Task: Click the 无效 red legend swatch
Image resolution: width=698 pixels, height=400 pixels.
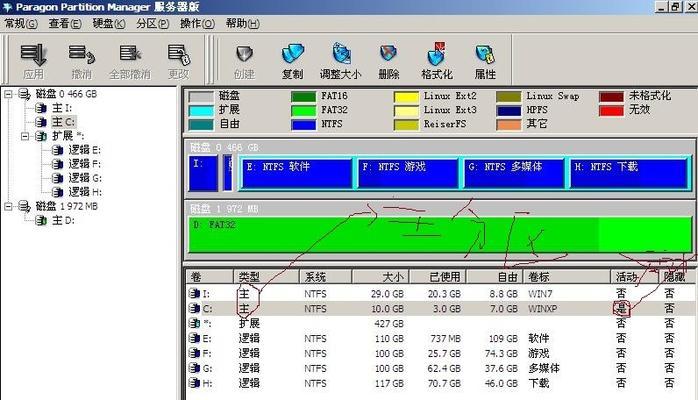Action: [611, 110]
